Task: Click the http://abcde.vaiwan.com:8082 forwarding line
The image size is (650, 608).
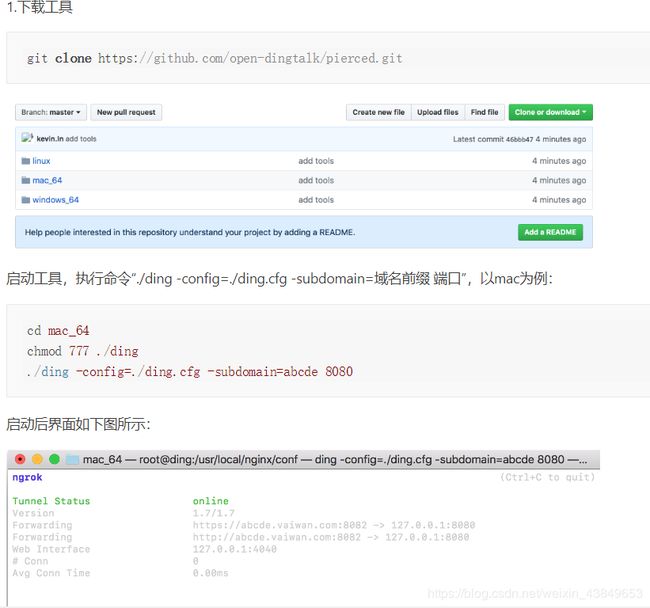Action: (x=331, y=537)
